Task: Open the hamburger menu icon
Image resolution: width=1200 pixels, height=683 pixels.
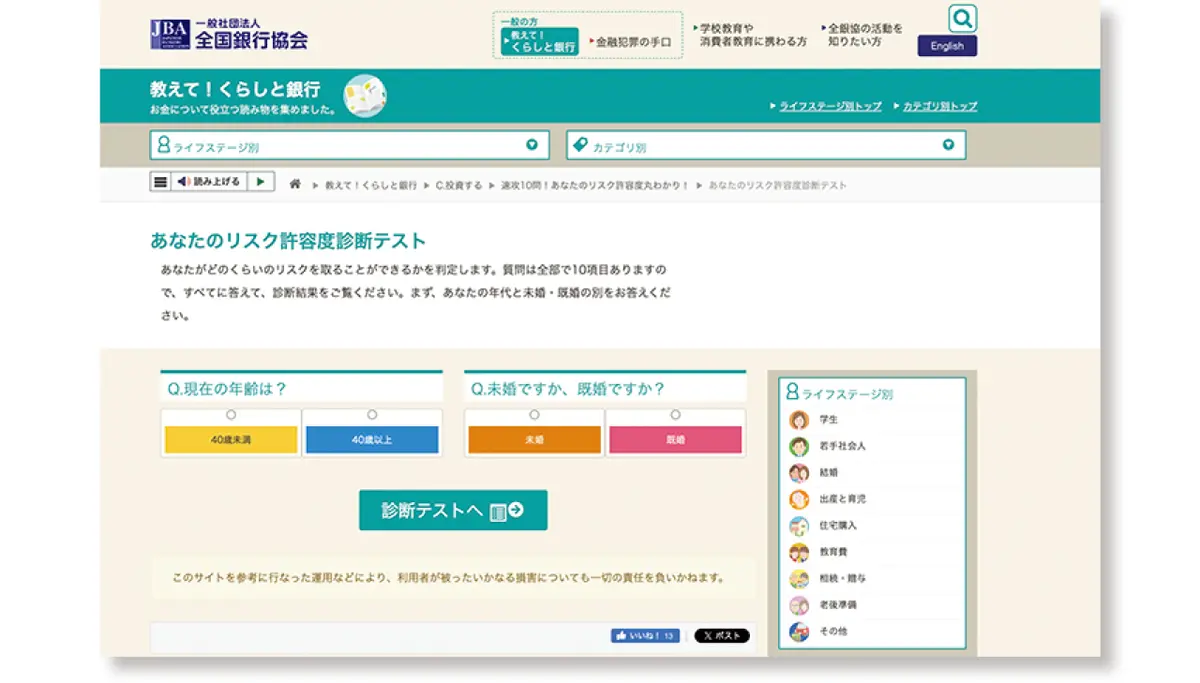Action: [x=159, y=182]
